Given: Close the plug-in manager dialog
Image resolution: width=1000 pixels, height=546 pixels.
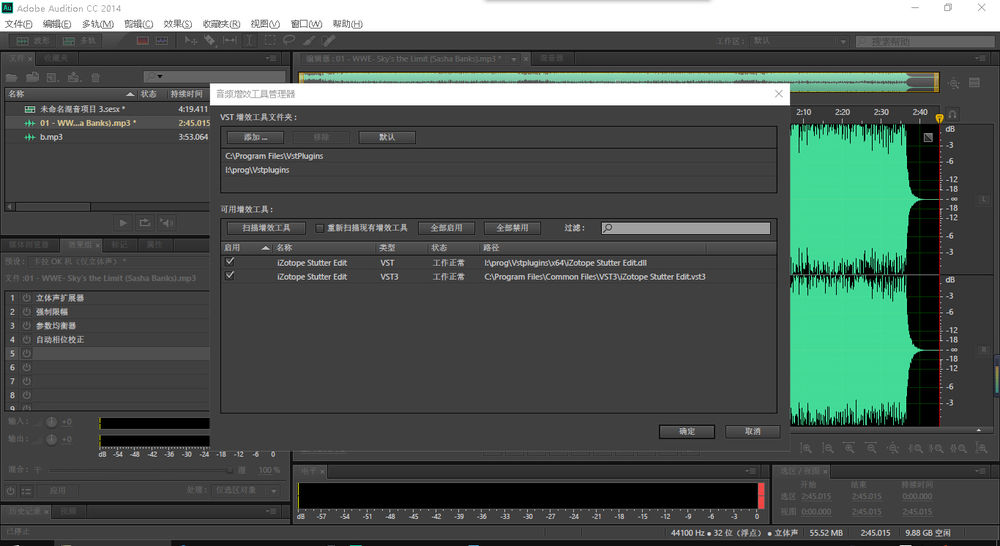Looking at the screenshot, I should coord(779,94).
